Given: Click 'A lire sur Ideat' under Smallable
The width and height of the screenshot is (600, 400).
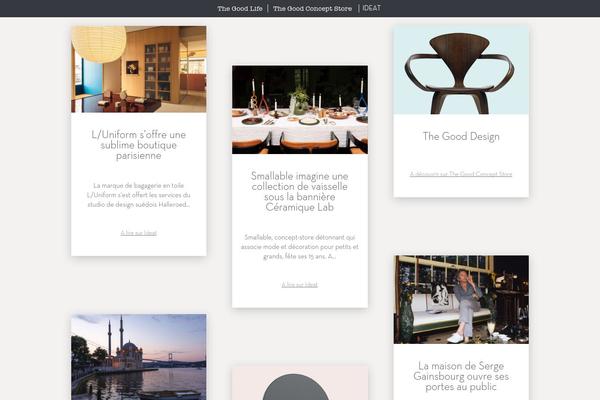Looking at the screenshot, I should point(300,285).
